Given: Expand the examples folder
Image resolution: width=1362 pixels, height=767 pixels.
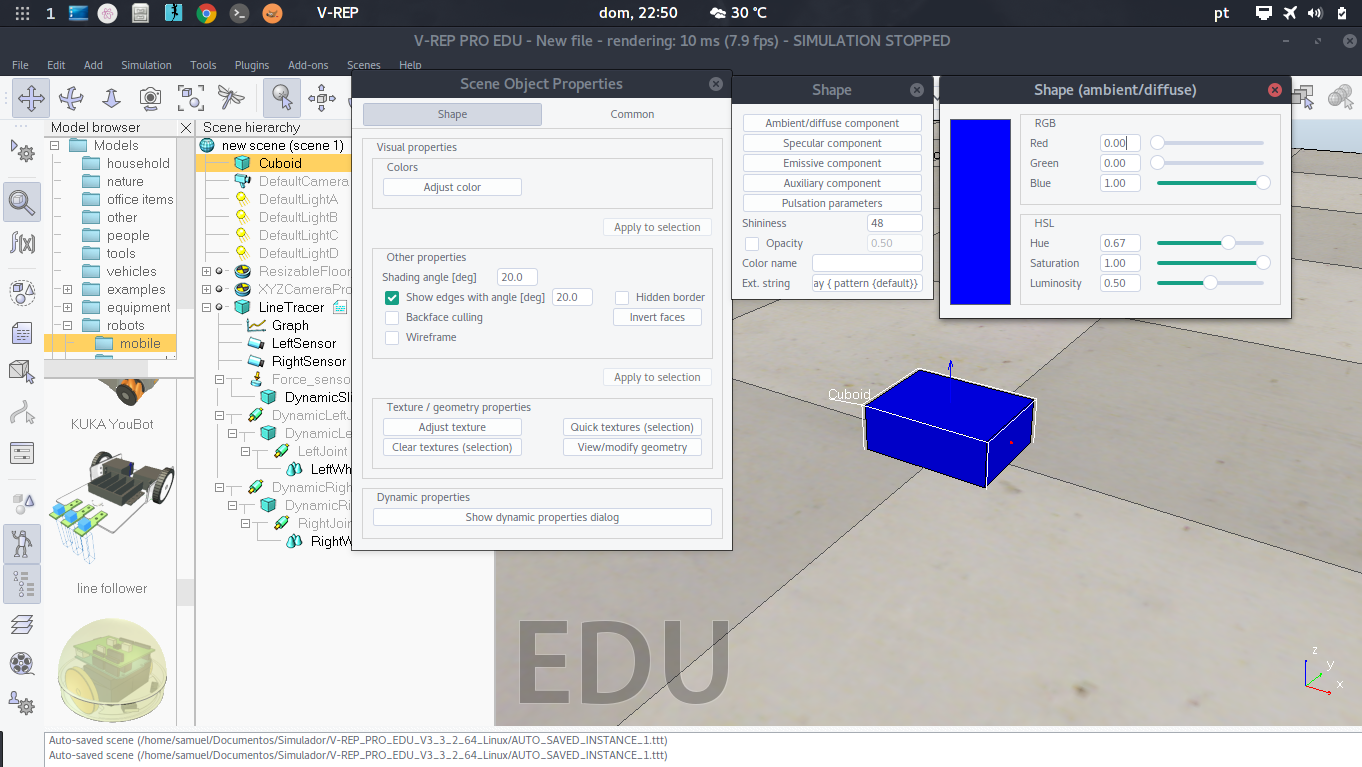Looking at the screenshot, I should [x=67, y=289].
